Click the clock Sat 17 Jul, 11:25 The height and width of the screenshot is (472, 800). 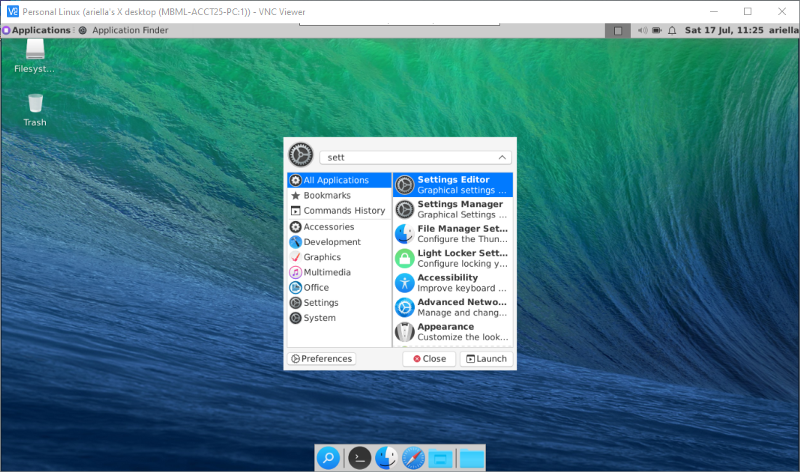pyautogui.click(x=724, y=30)
